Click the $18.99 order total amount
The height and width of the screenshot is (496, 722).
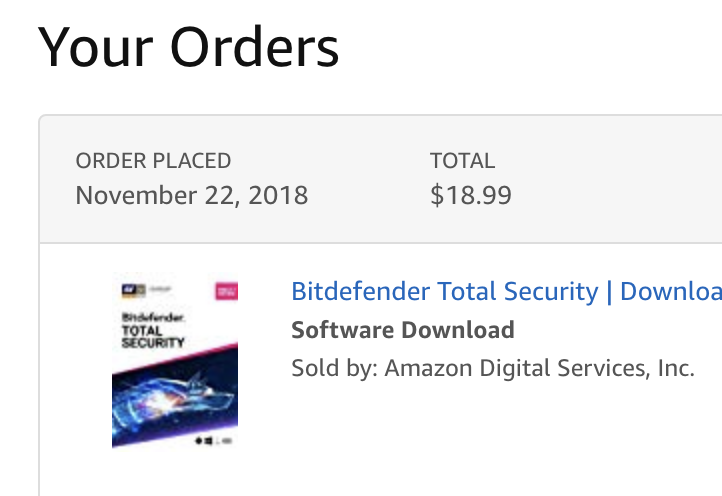[471, 195]
